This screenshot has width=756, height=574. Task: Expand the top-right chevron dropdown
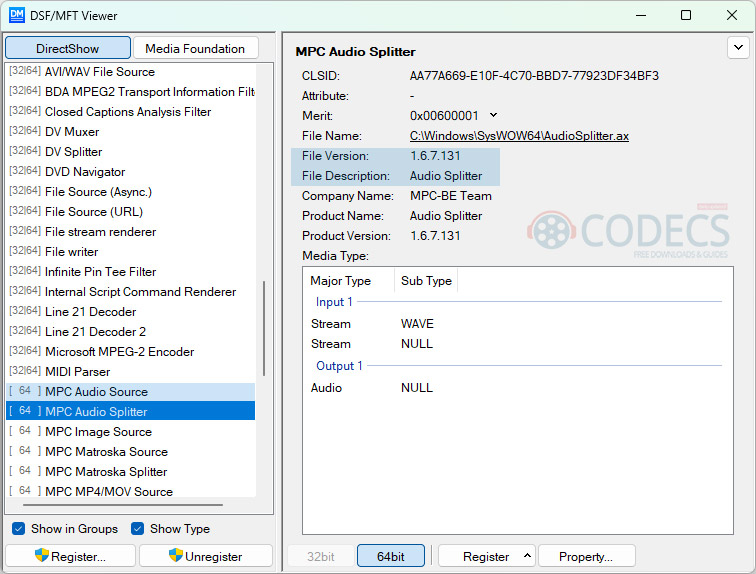738,48
